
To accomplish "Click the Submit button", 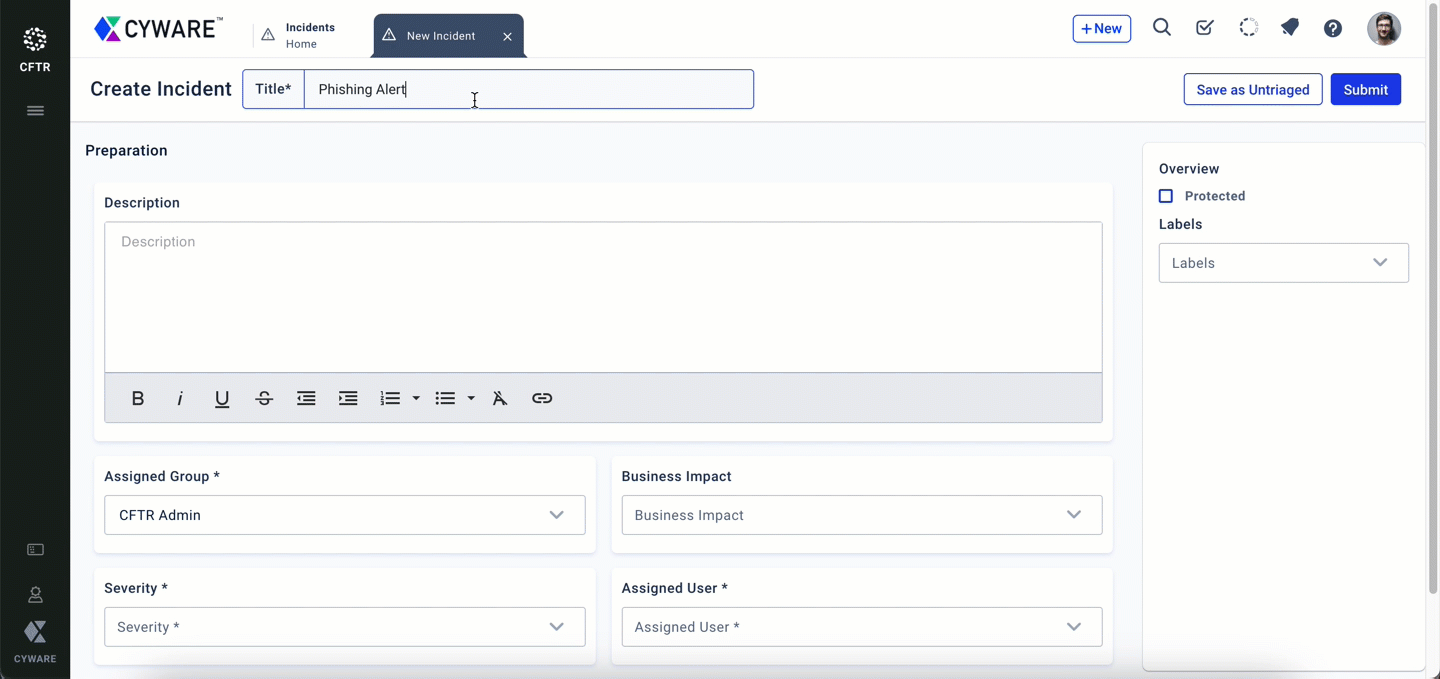I will (1365, 89).
